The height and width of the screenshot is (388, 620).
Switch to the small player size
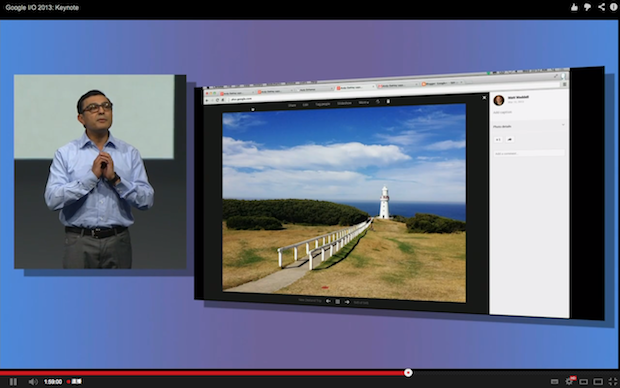583,382
